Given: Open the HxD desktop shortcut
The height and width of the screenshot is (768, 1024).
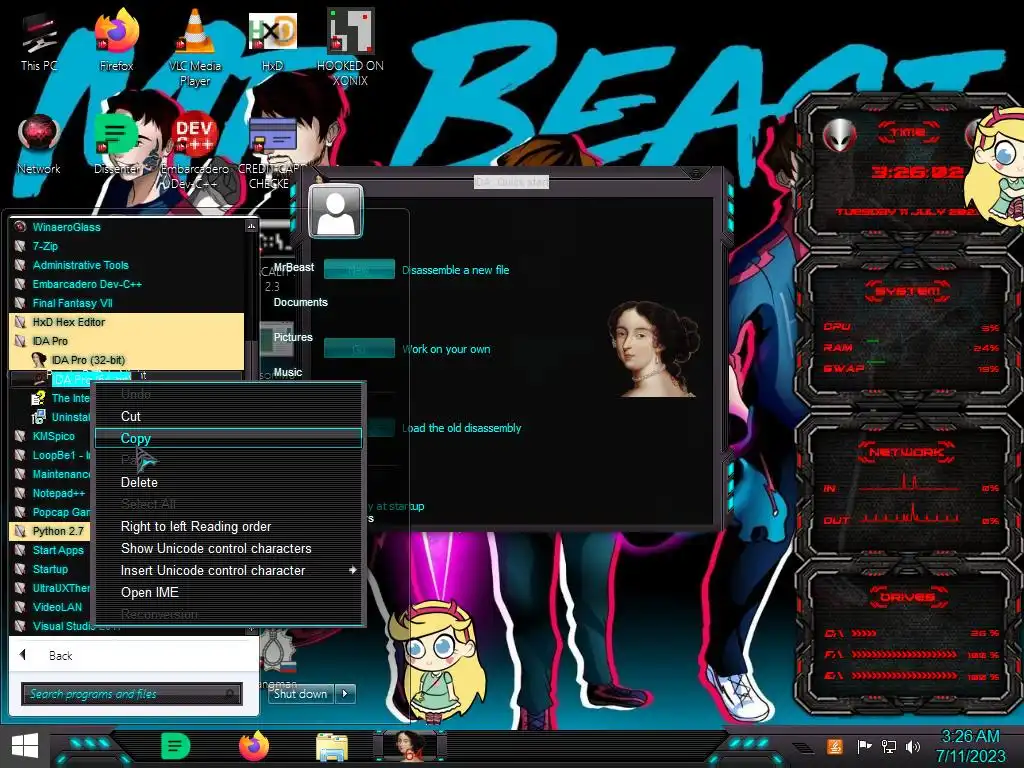Looking at the screenshot, I should tap(272, 40).
